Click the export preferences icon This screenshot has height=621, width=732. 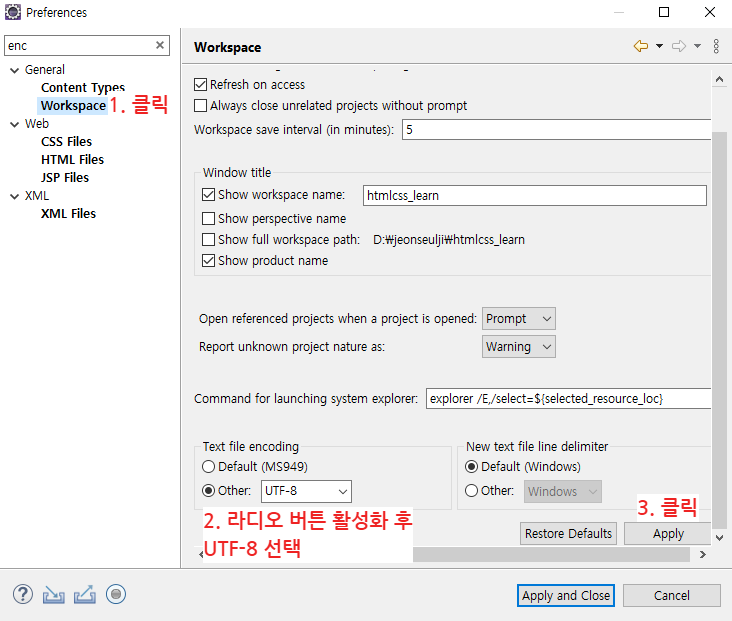click(x=84, y=594)
